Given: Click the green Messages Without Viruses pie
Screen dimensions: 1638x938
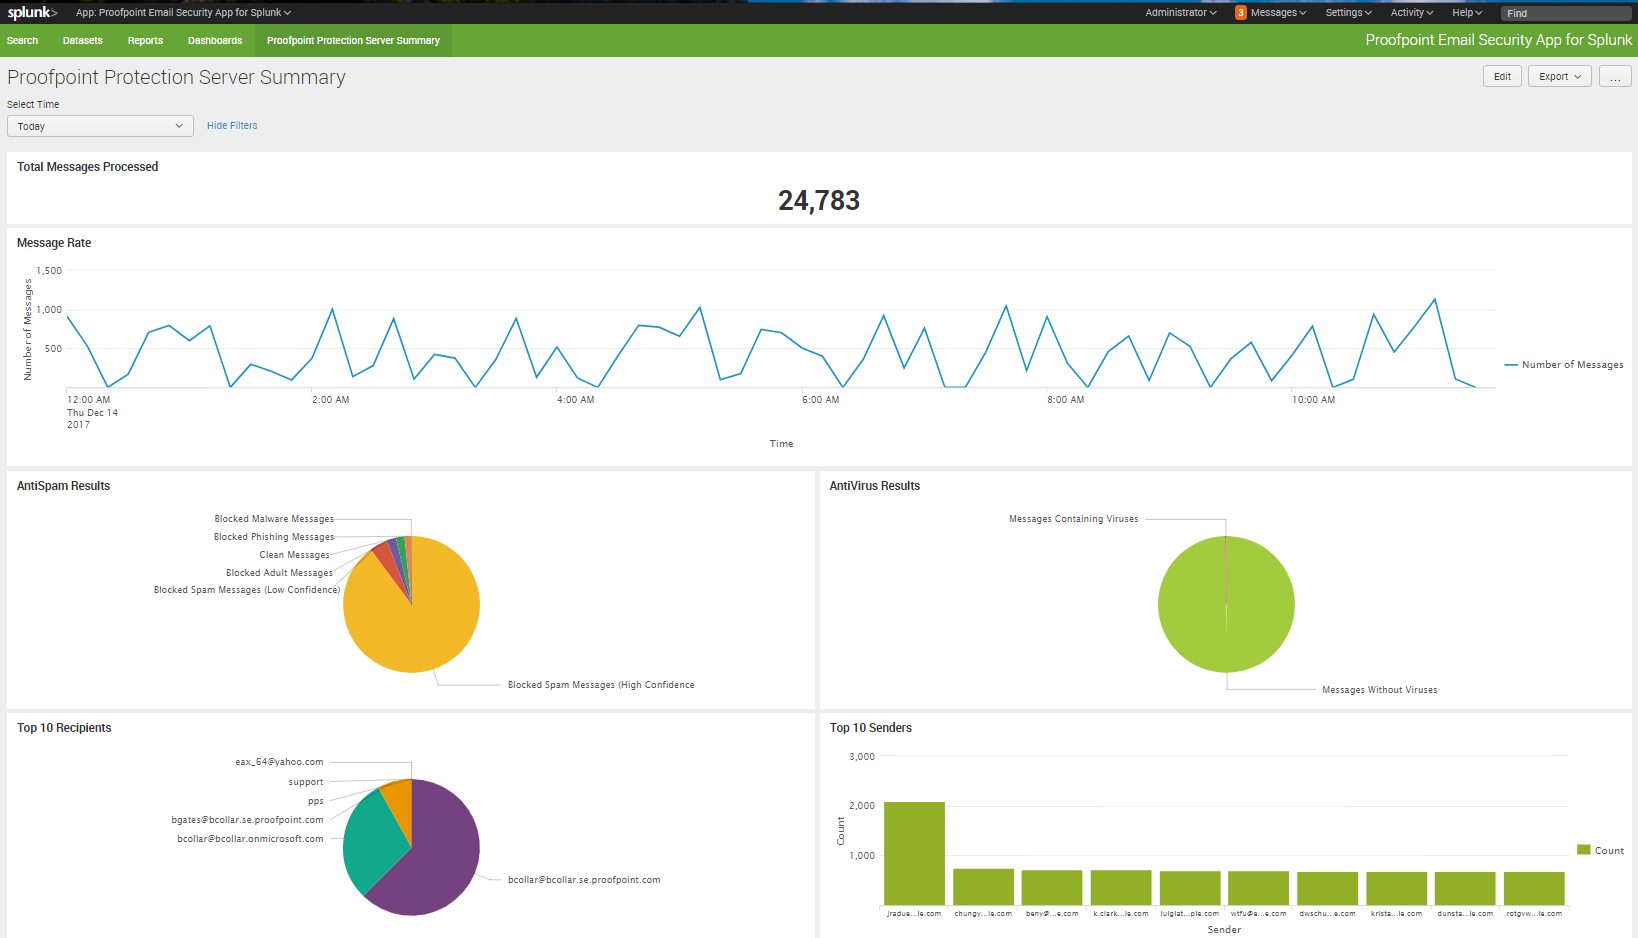Looking at the screenshot, I should click(1226, 604).
